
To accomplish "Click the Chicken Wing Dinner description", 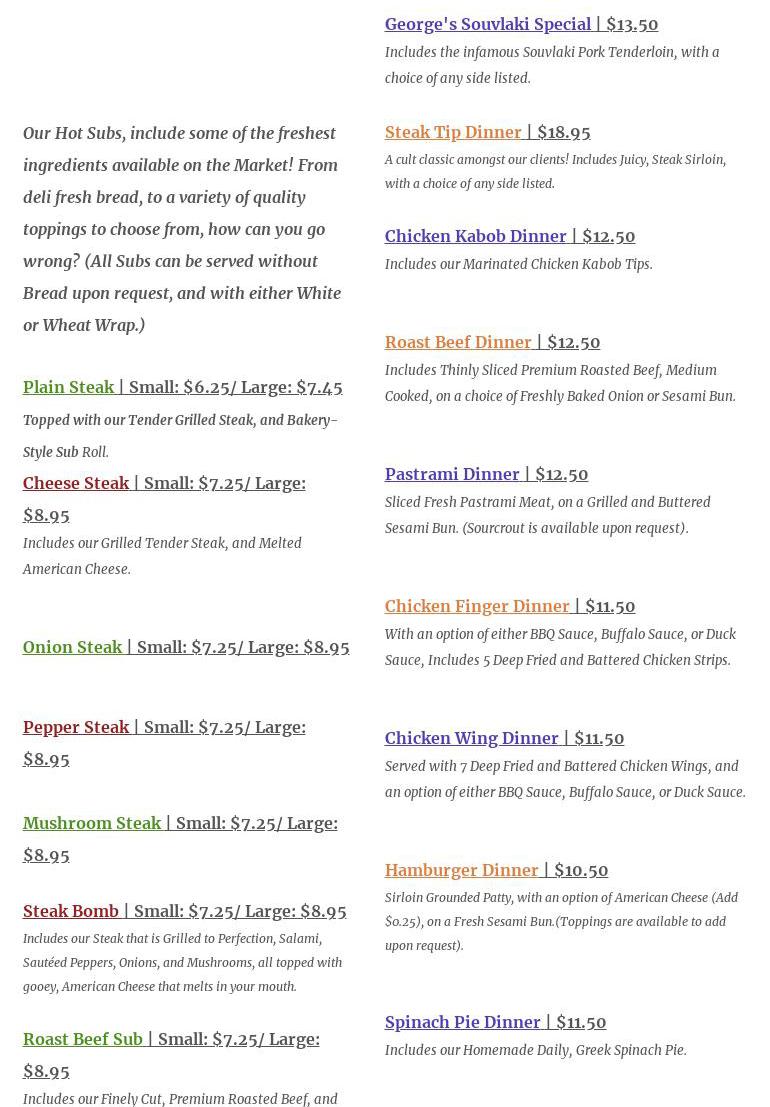I will [565, 779].
